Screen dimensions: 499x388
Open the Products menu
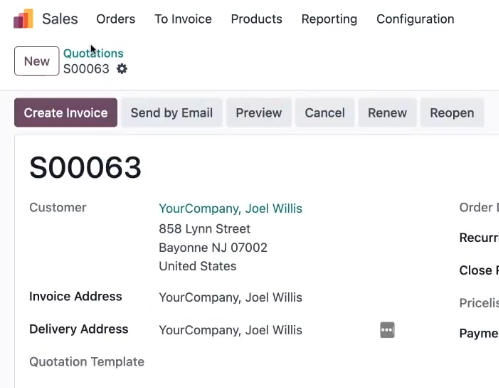tap(257, 19)
